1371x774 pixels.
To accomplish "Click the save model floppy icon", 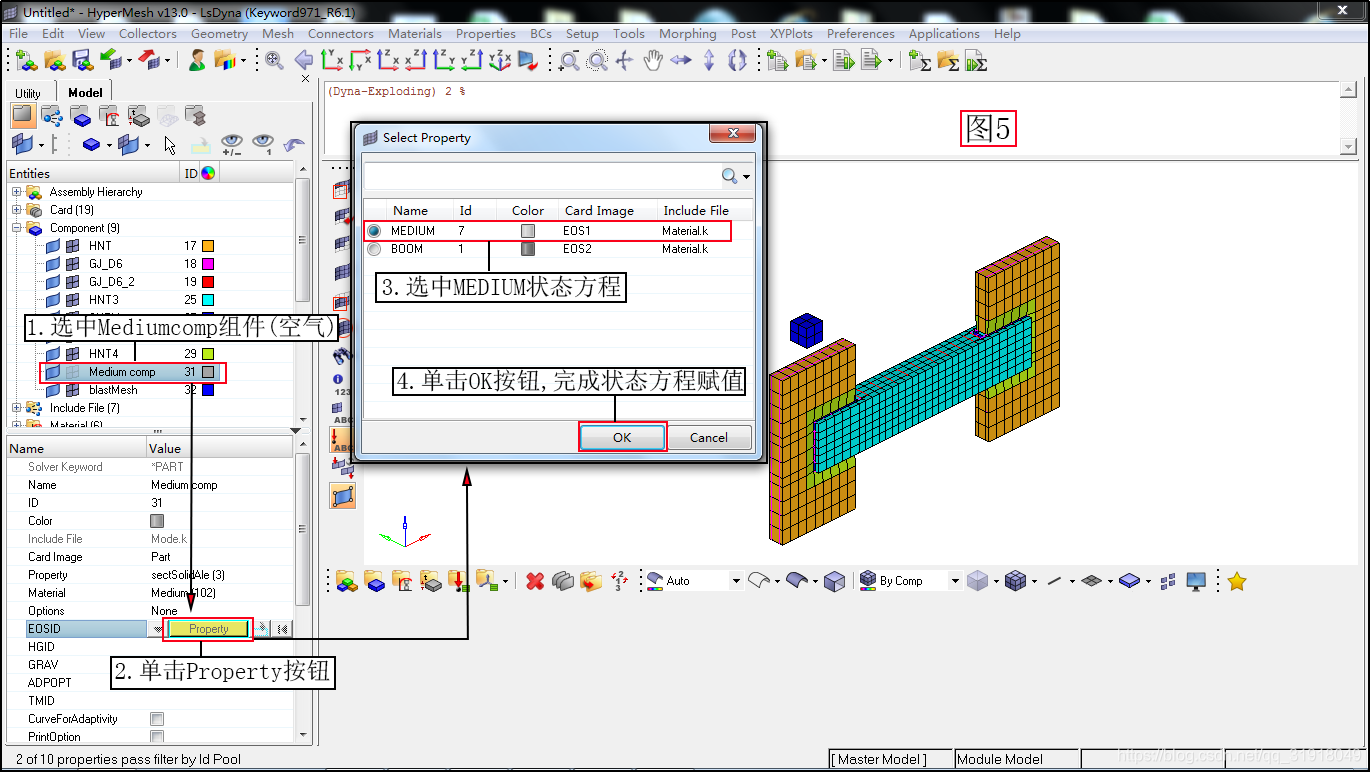I will pos(82,61).
